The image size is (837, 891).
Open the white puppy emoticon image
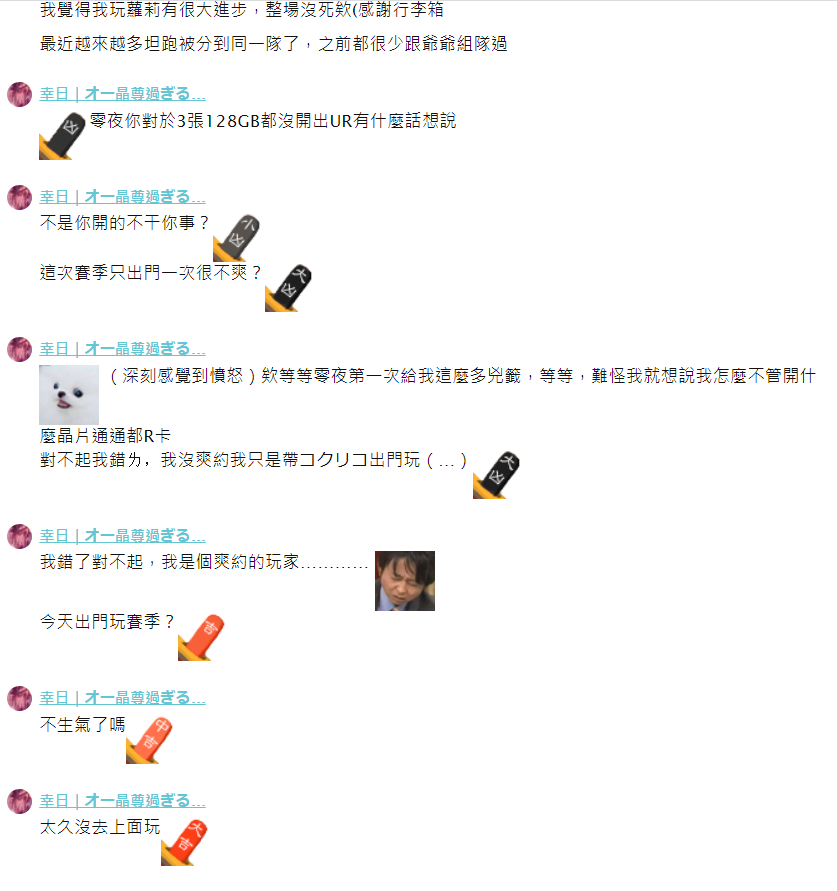click(x=69, y=394)
